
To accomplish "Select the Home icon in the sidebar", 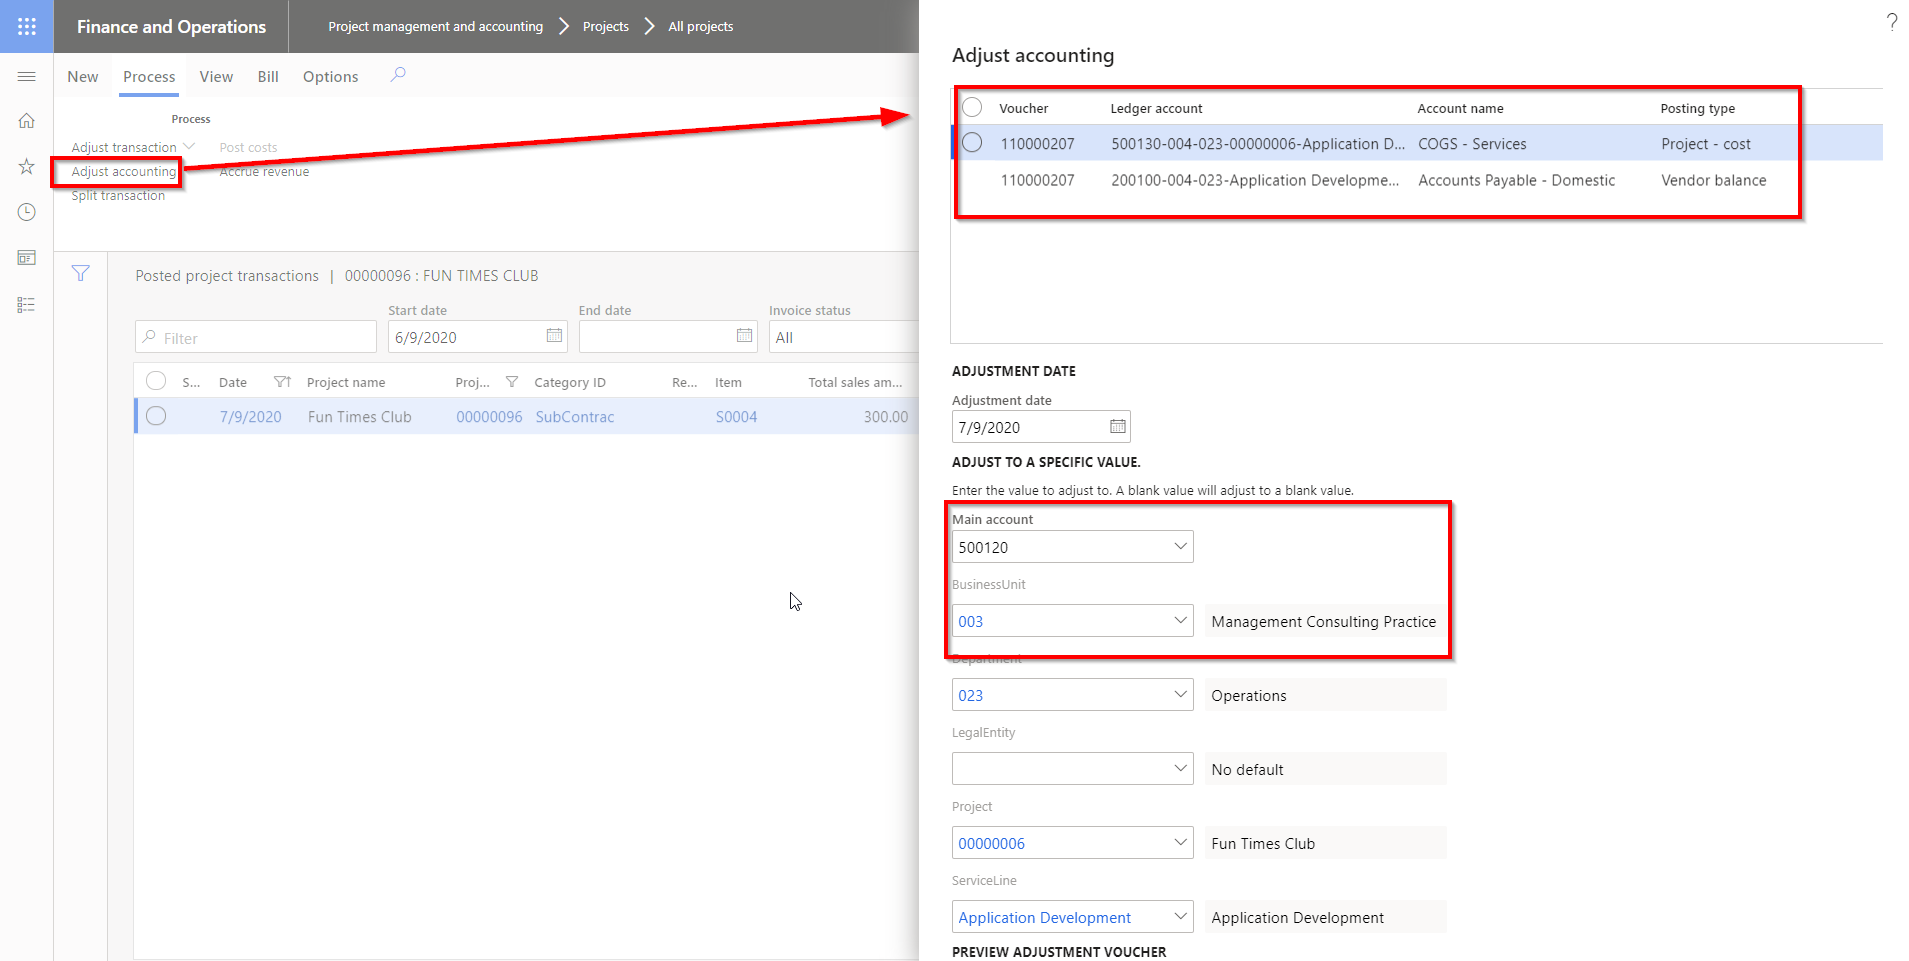I will [26, 120].
